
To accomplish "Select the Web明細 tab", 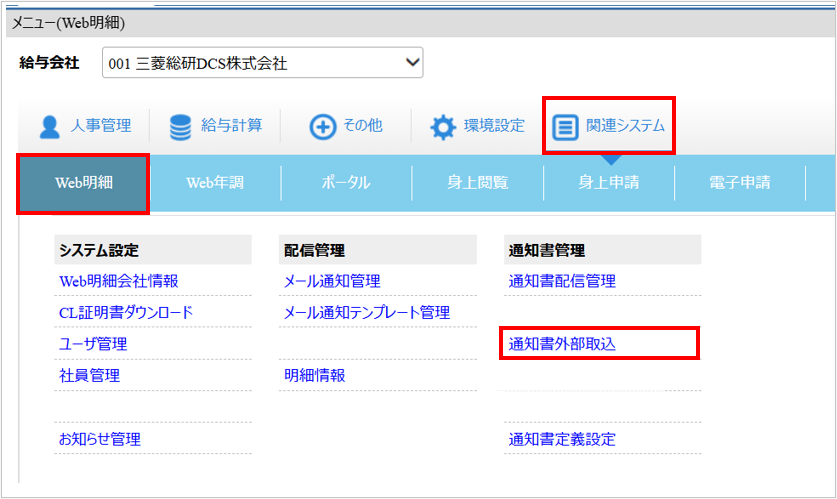I will point(83,183).
